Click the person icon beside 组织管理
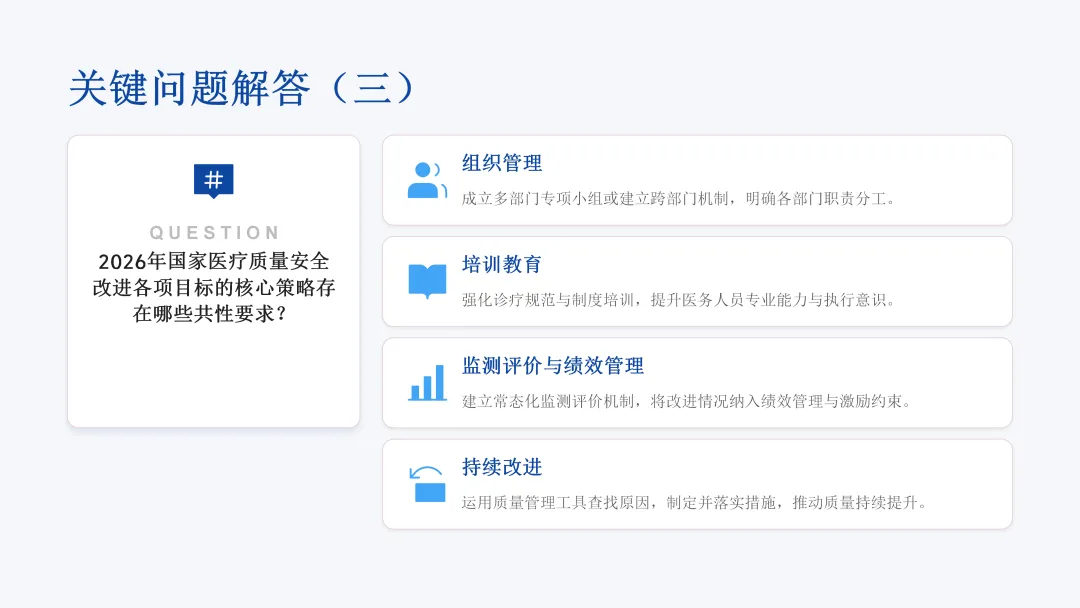The width and height of the screenshot is (1080, 608). tap(427, 180)
